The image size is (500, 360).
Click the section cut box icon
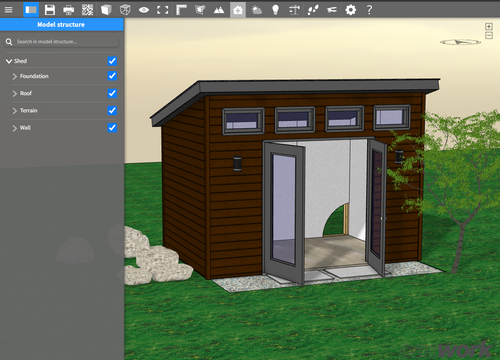tap(200, 10)
